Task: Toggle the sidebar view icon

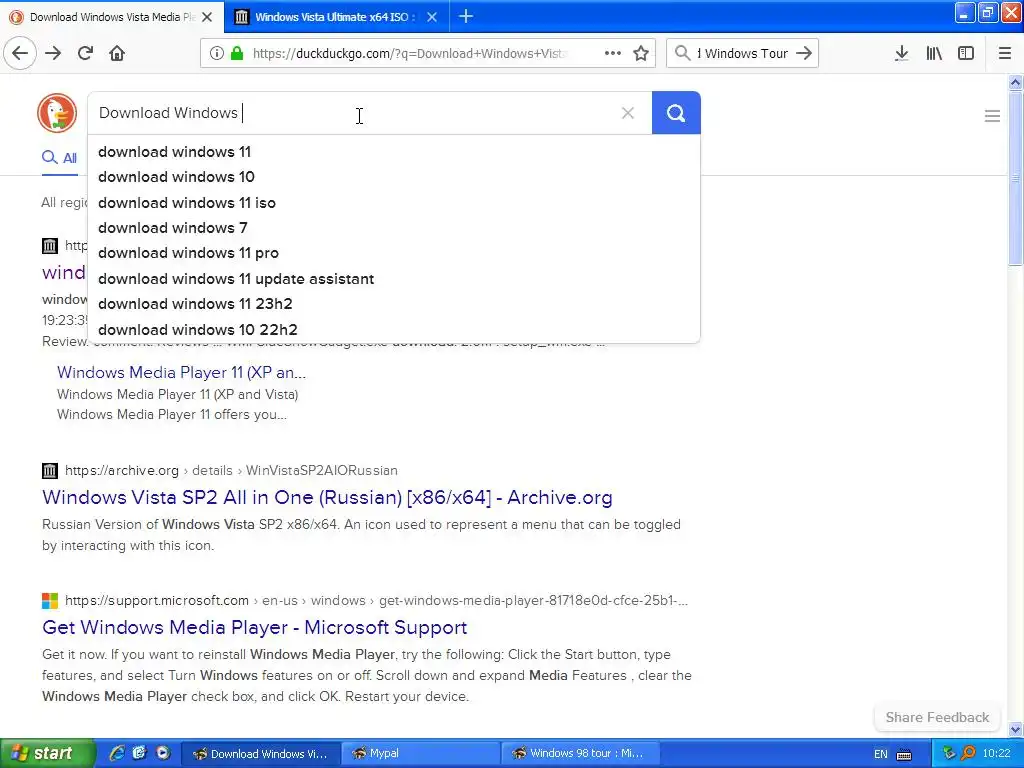Action: 966,53
